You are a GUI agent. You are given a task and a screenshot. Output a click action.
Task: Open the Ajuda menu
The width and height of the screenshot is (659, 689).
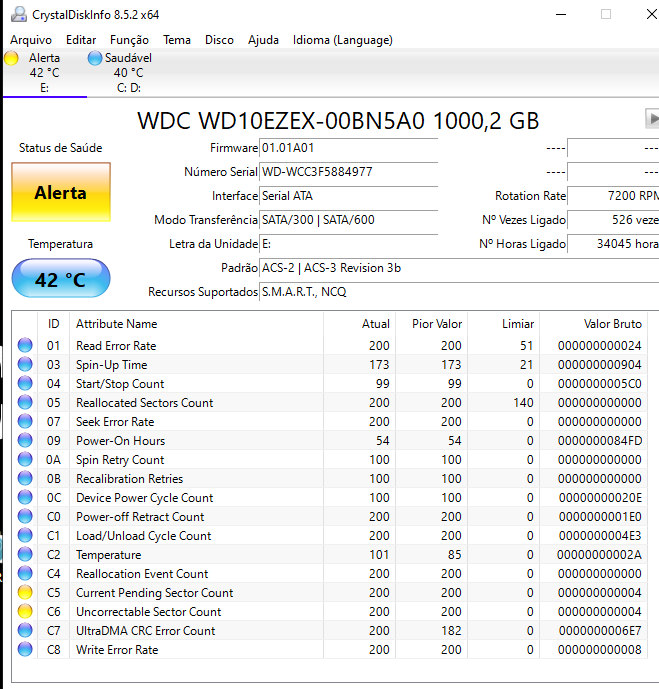263,40
